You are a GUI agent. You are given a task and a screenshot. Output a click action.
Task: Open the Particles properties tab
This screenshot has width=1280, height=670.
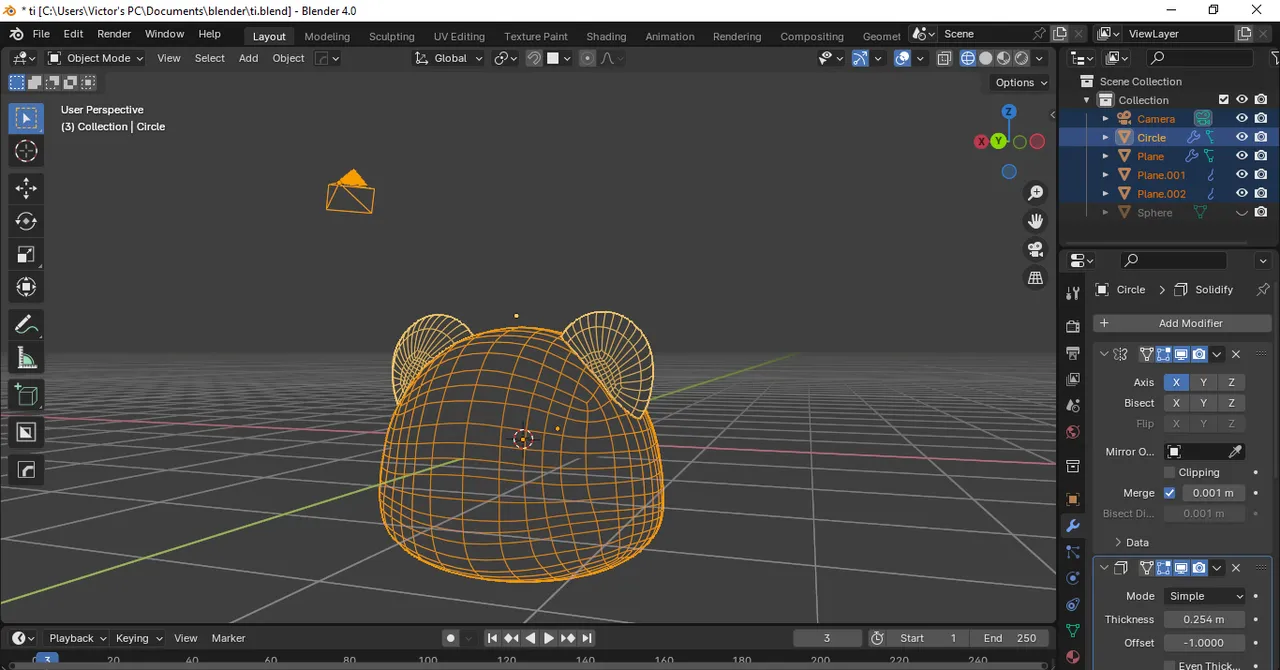click(x=1073, y=552)
